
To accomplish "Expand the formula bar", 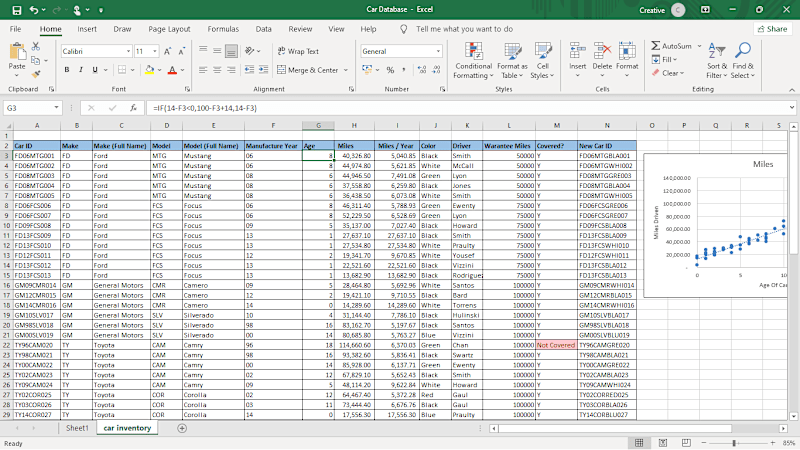I will [x=791, y=108].
